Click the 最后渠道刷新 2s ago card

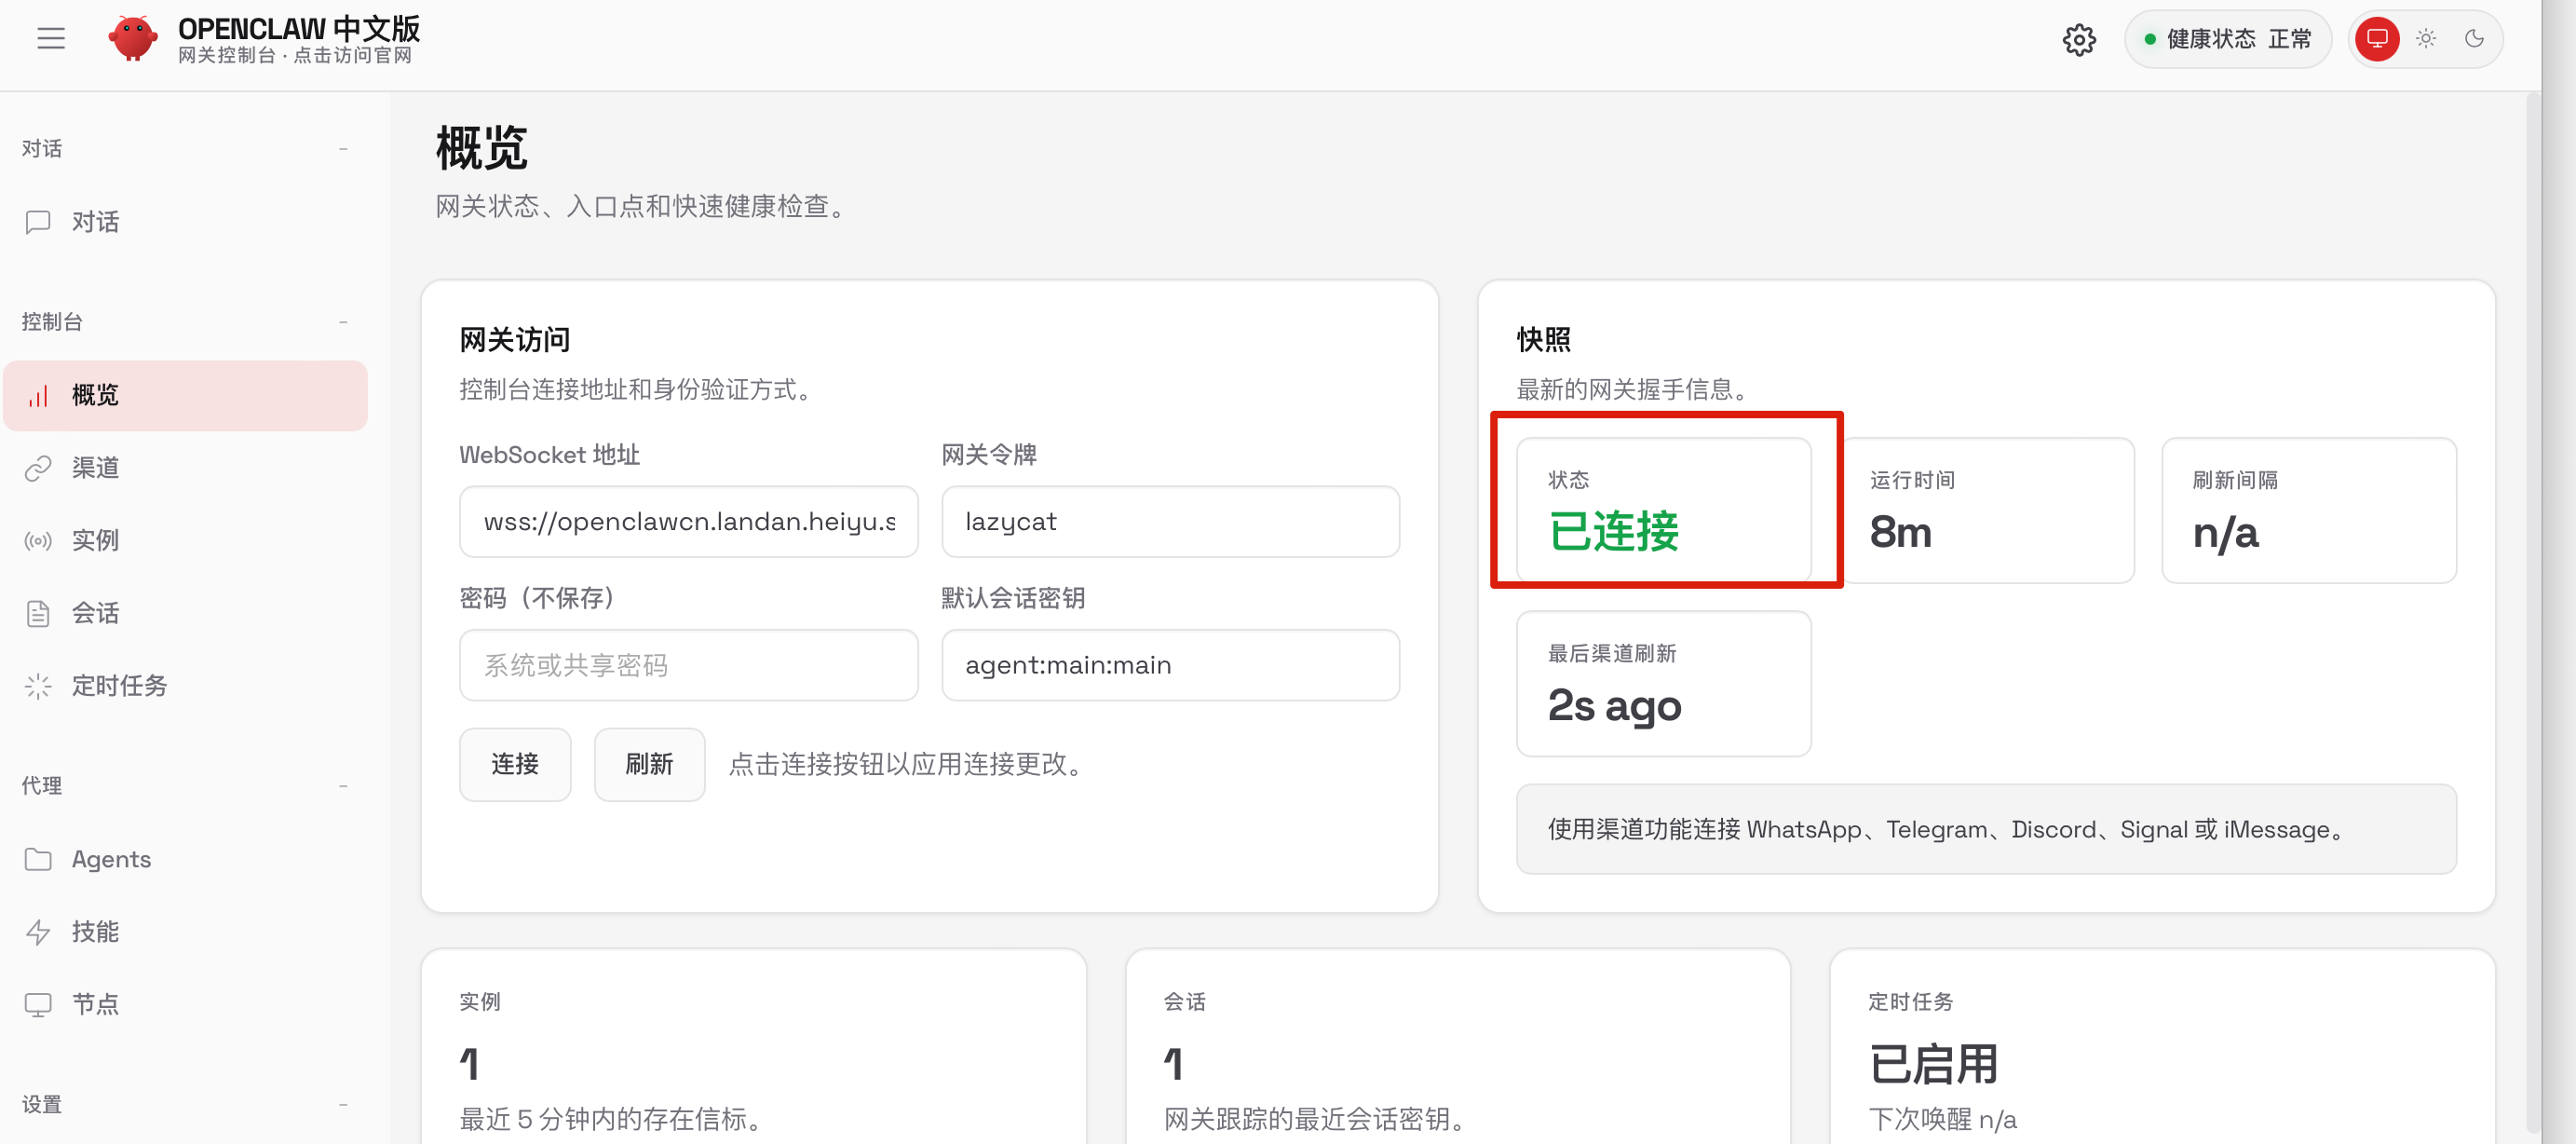(1664, 684)
